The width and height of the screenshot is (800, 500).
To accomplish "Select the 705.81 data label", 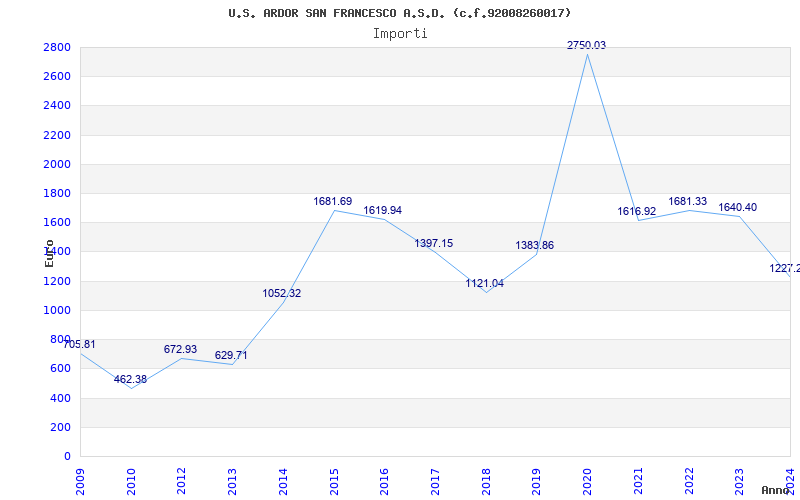I will click(79, 344).
